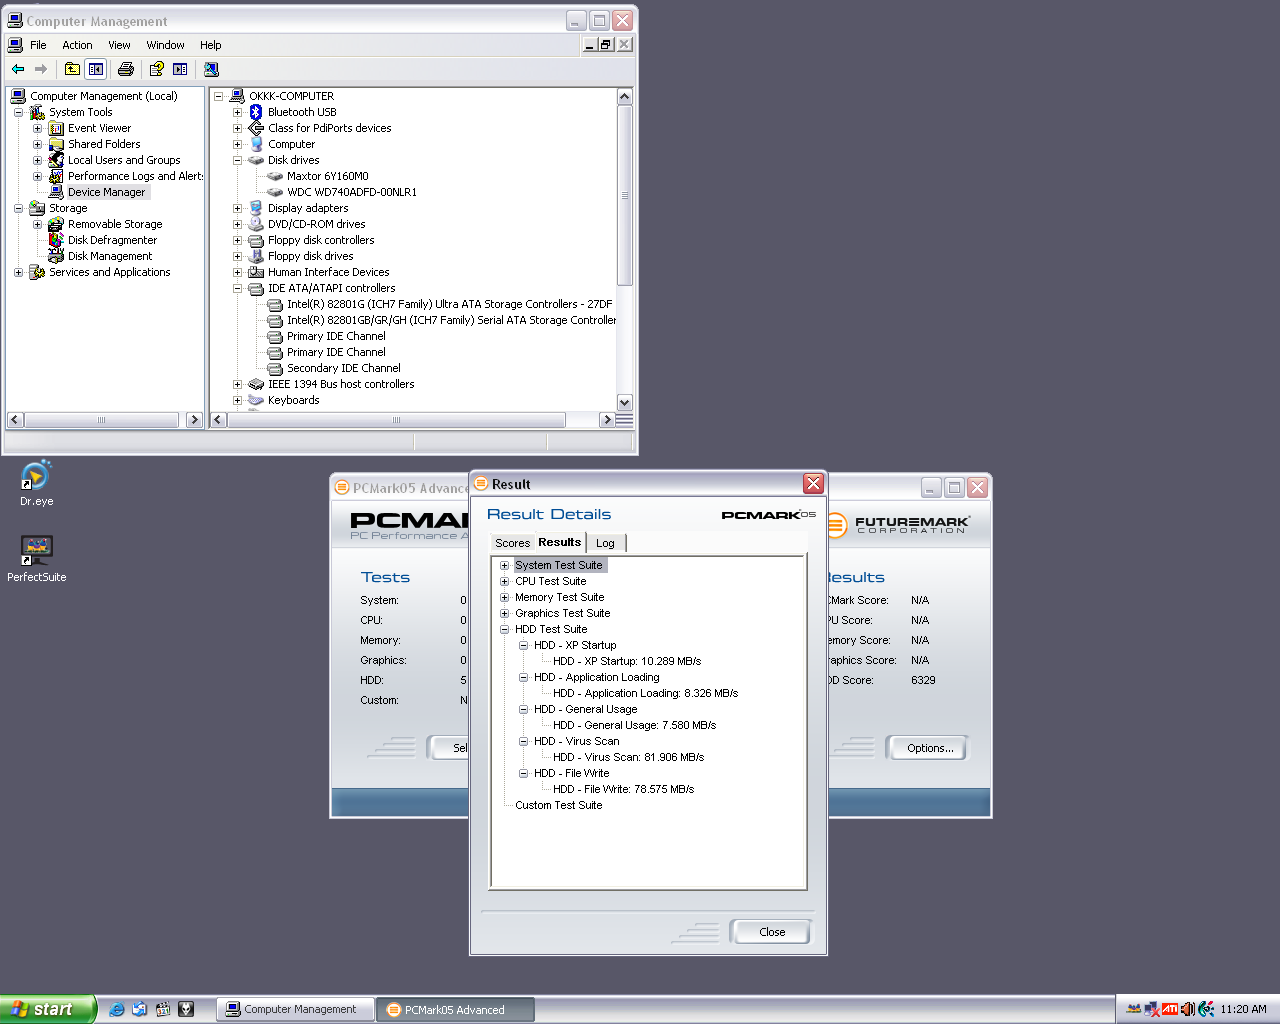
Task: Click the ATI tray icon
Action: 1170,1009
